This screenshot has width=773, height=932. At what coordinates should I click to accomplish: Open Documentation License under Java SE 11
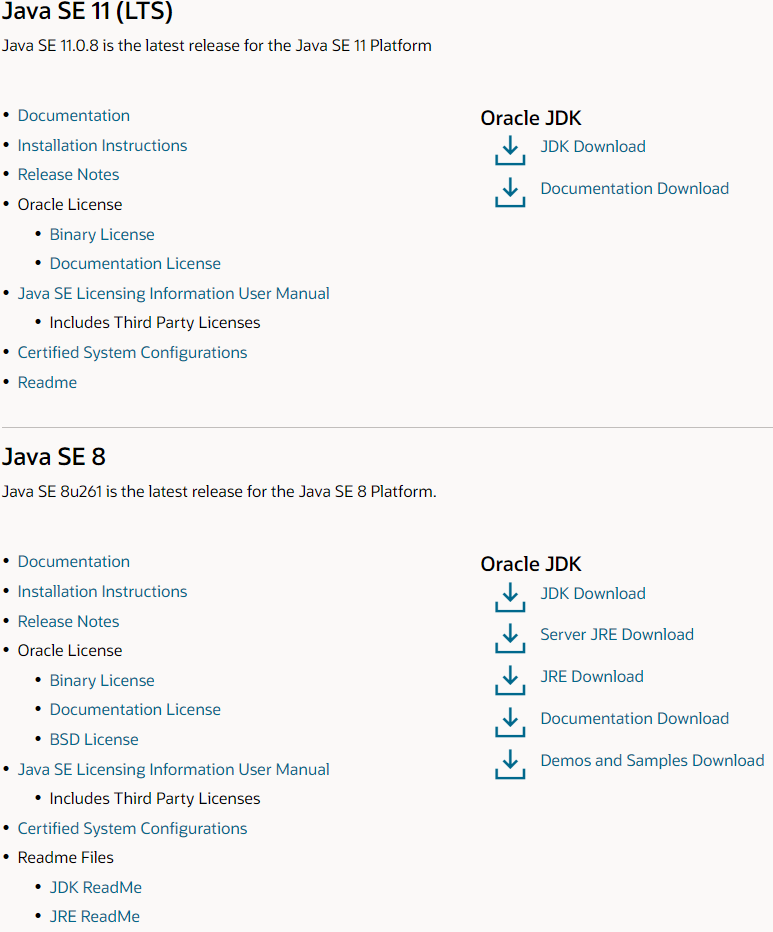[135, 263]
